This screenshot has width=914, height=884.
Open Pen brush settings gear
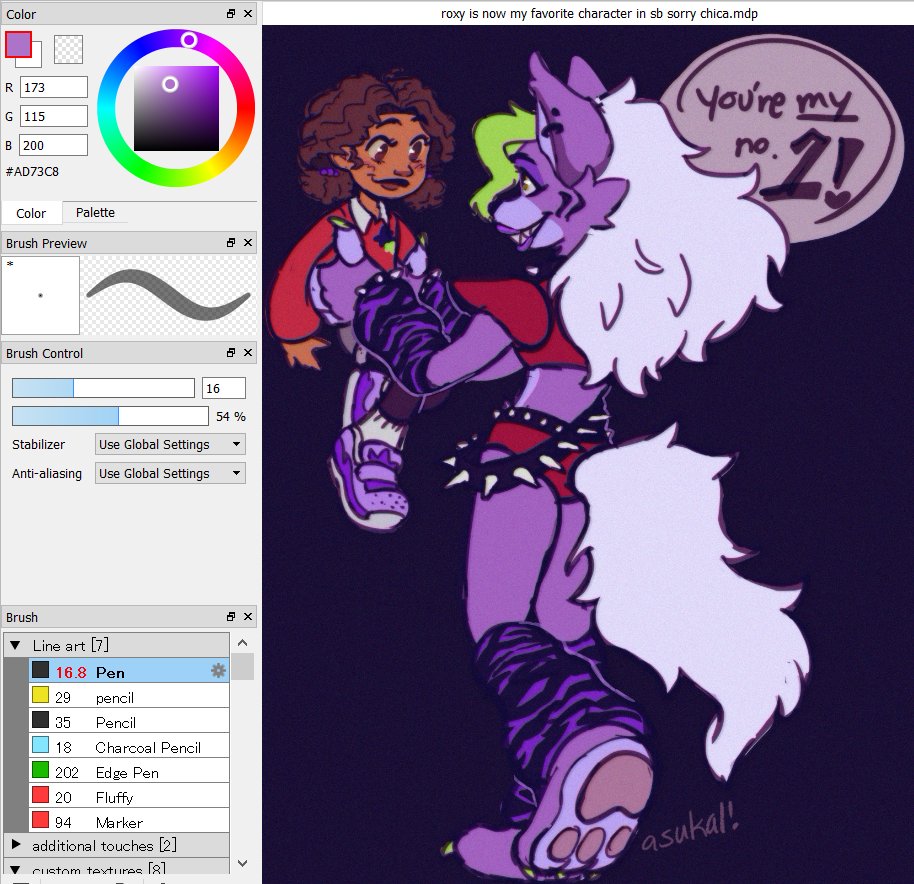click(x=219, y=671)
